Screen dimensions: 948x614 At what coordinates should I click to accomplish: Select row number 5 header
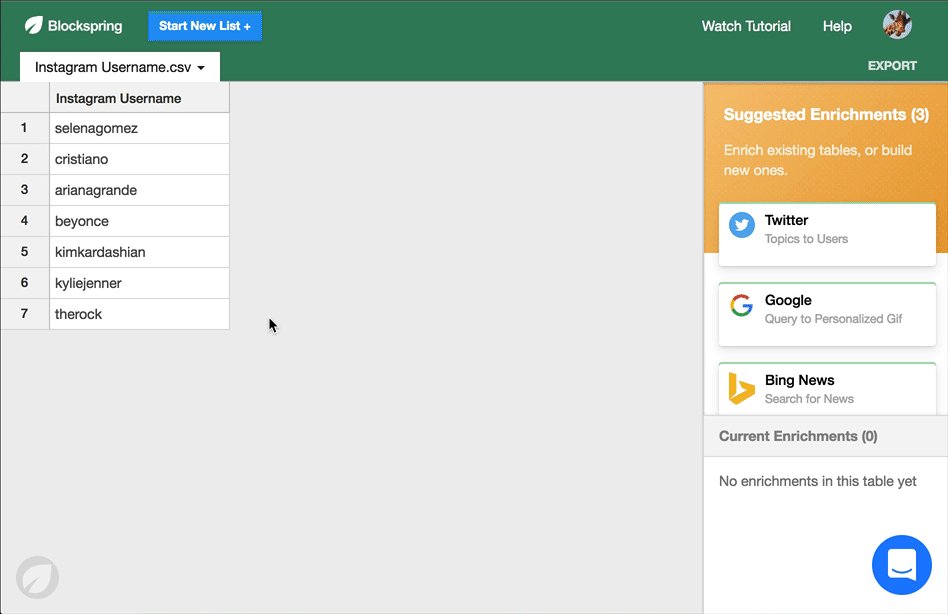click(x=25, y=252)
